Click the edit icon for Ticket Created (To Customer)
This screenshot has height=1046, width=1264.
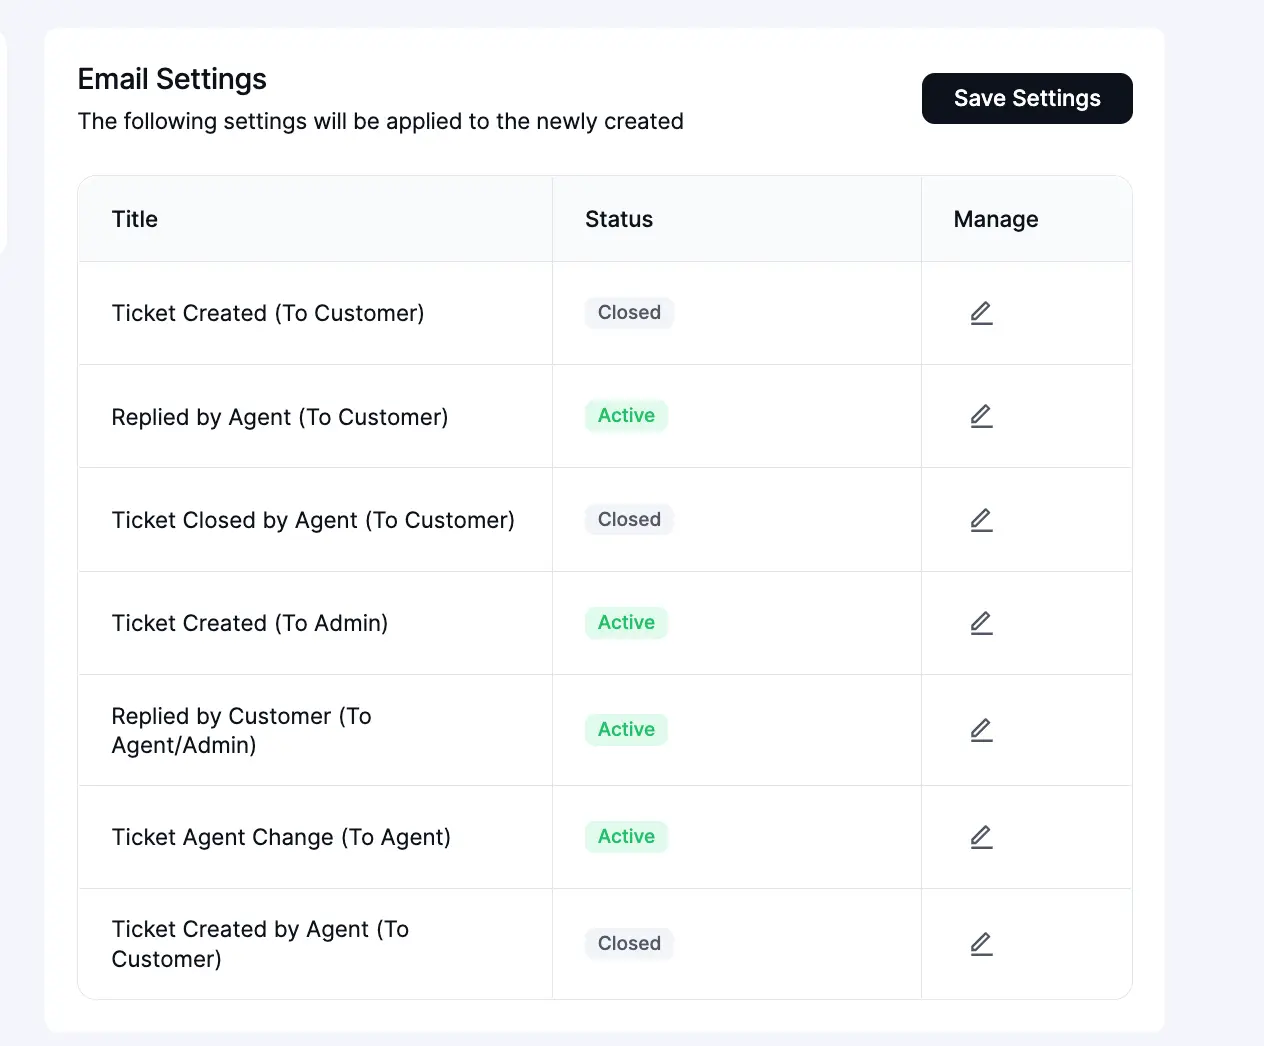click(981, 312)
